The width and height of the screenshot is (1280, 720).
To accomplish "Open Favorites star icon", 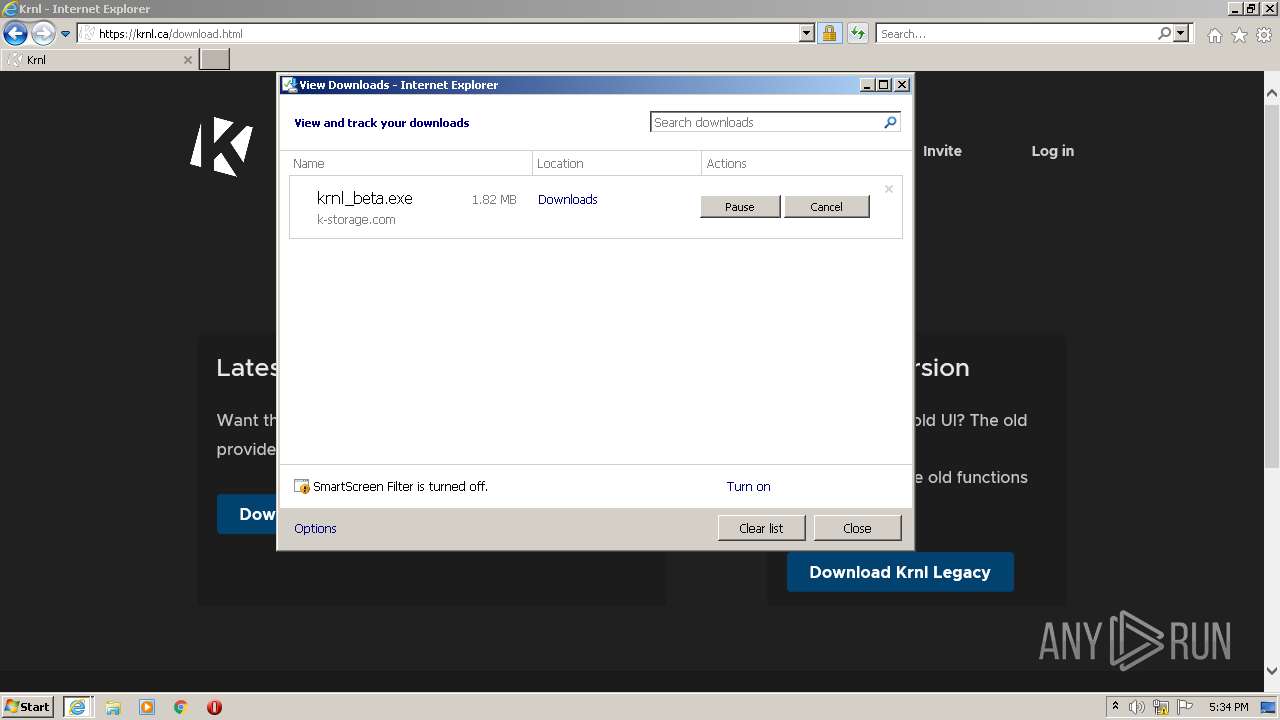I will [1239, 35].
